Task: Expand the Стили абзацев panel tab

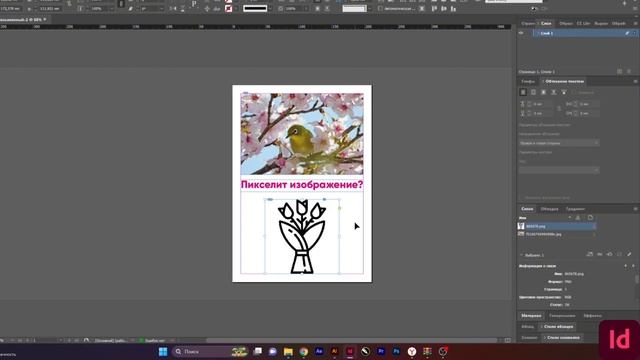Action: pos(558,327)
